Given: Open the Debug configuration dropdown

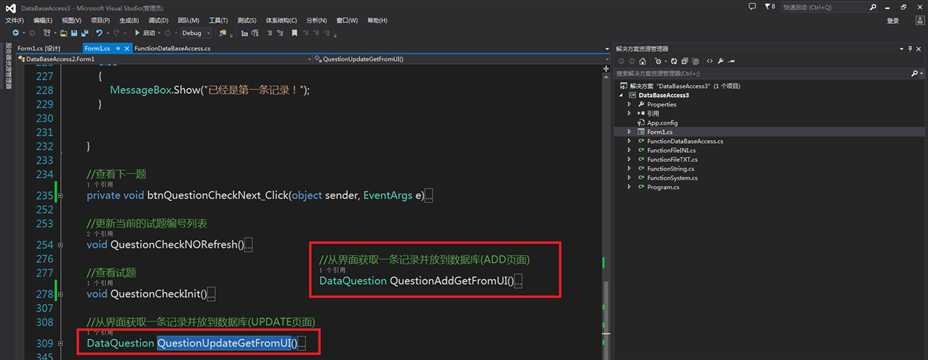Looking at the screenshot, I should [208, 33].
